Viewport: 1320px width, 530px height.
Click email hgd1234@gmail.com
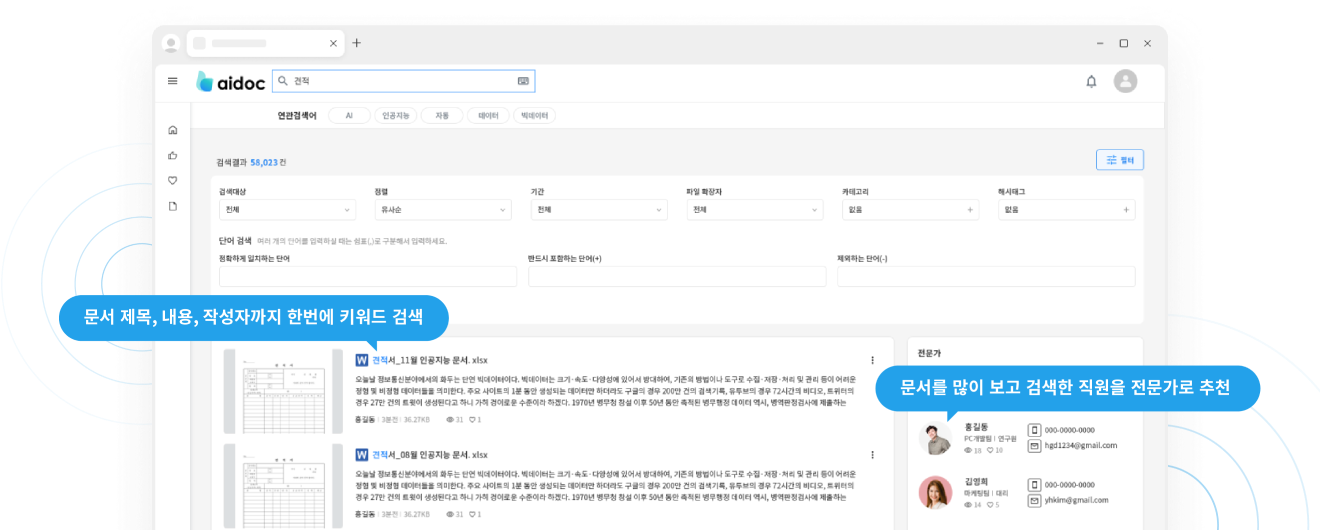click(x=1081, y=446)
